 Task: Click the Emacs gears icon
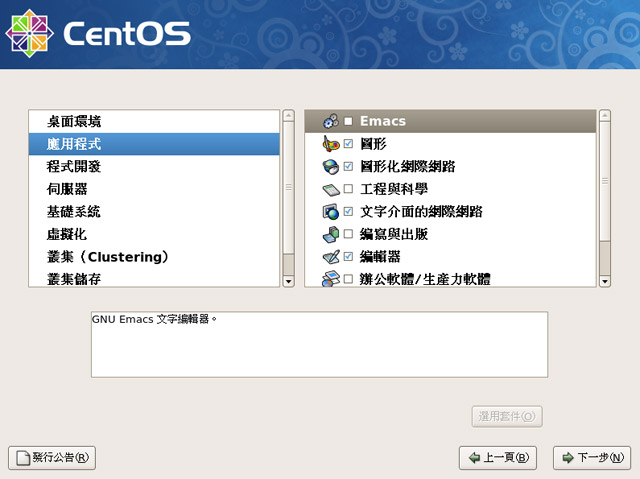331,121
